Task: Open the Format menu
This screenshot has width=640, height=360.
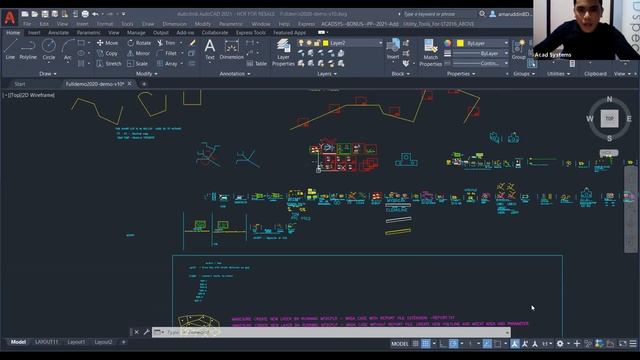Action: (x=105, y=24)
